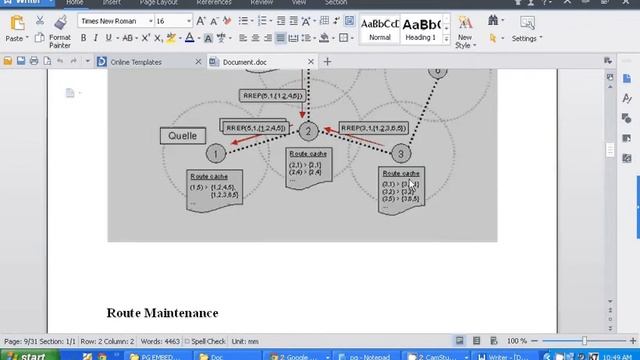Screen dimensions: 640x360
Task: Switch to the Document.doc tab
Action: click(244, 62)
